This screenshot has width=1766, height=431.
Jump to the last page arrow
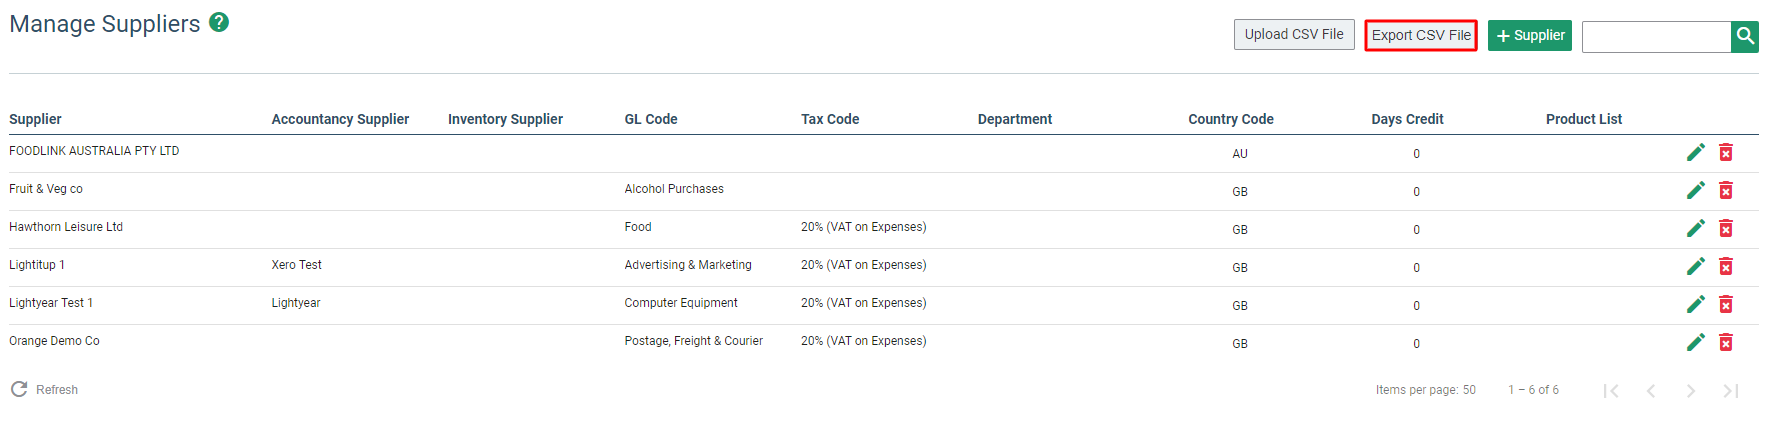pyautogui.click(x=1731, y=391)
